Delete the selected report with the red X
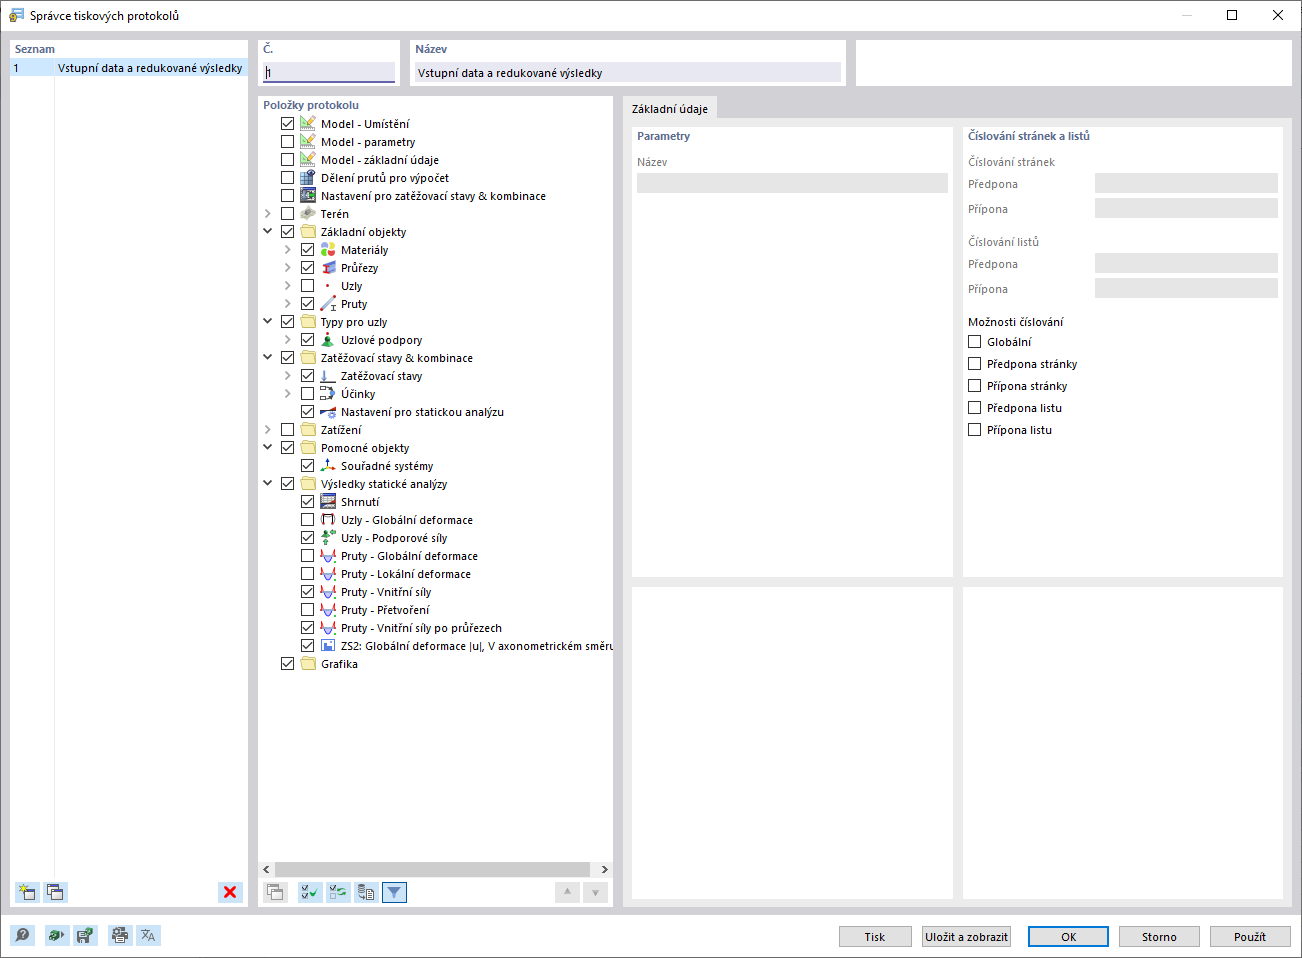1302x958 pixels. click(x=230, y=892)
